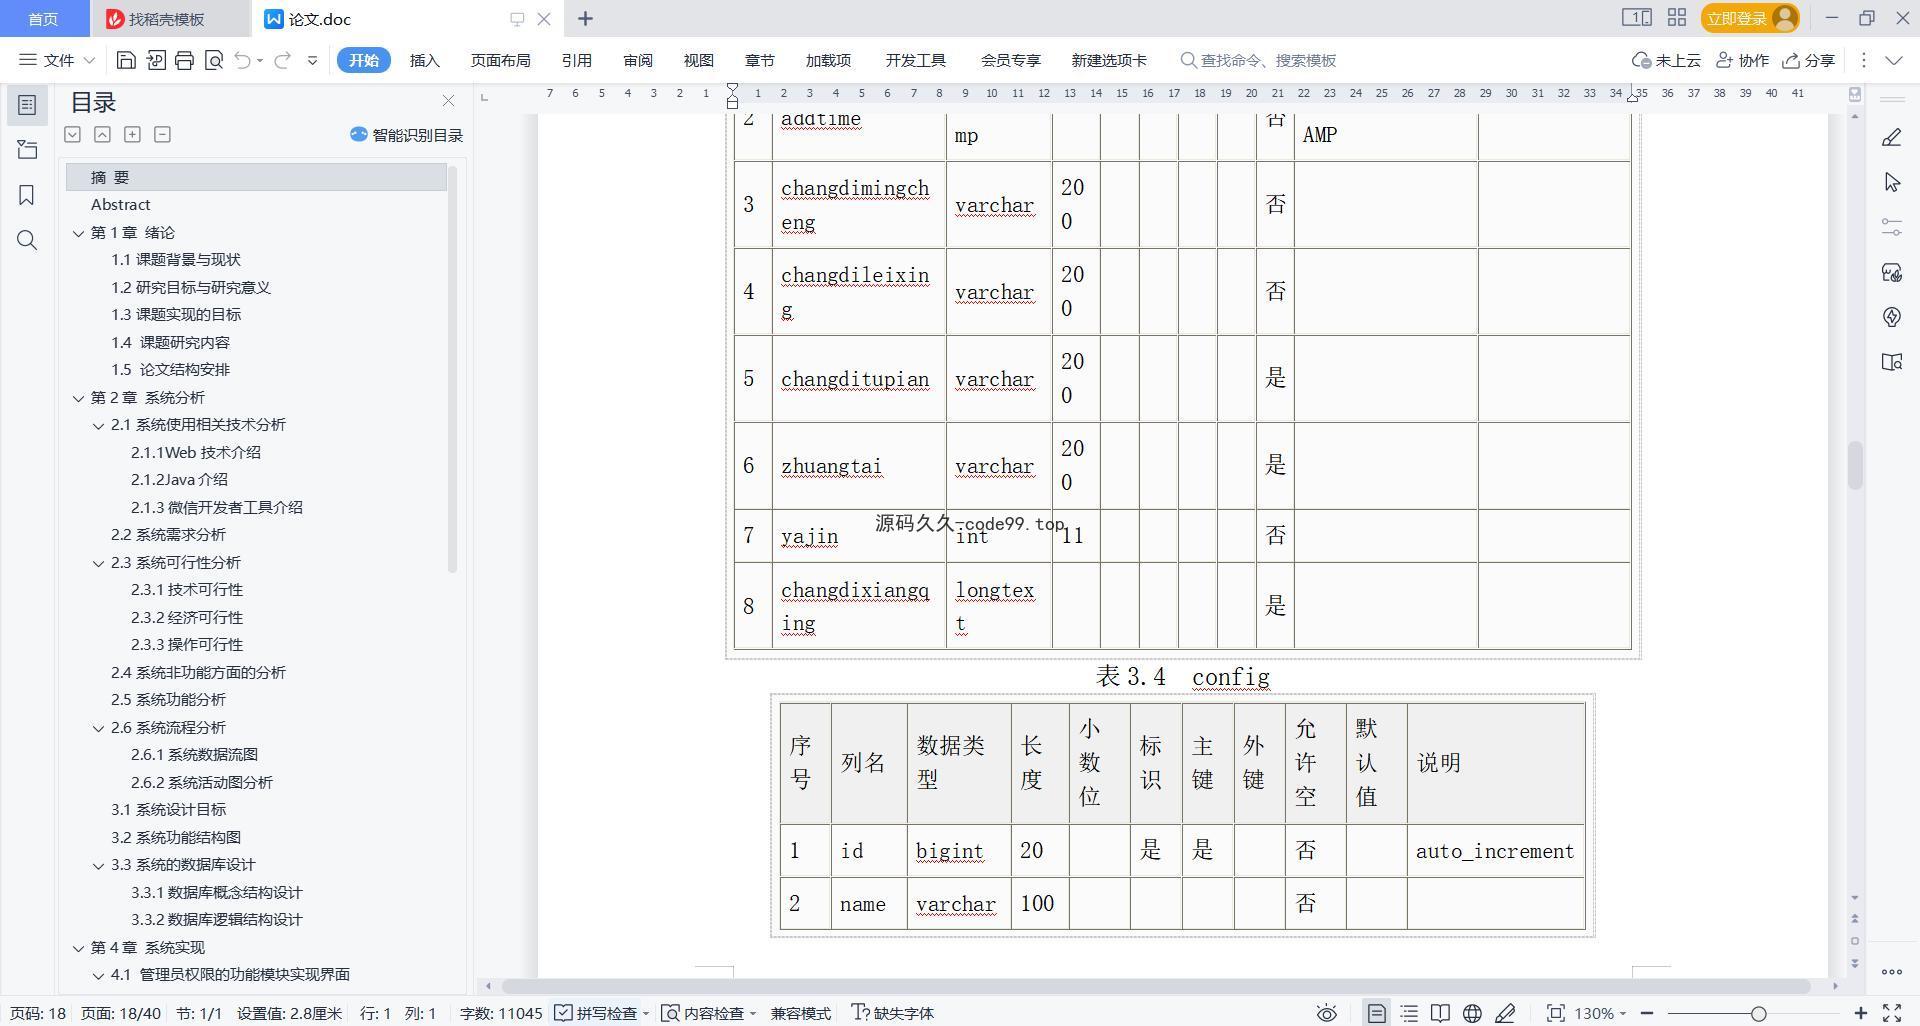Open a new tab with the plus icon
Viewport: 1920px width, 1026px height.
tap(585, 18)
